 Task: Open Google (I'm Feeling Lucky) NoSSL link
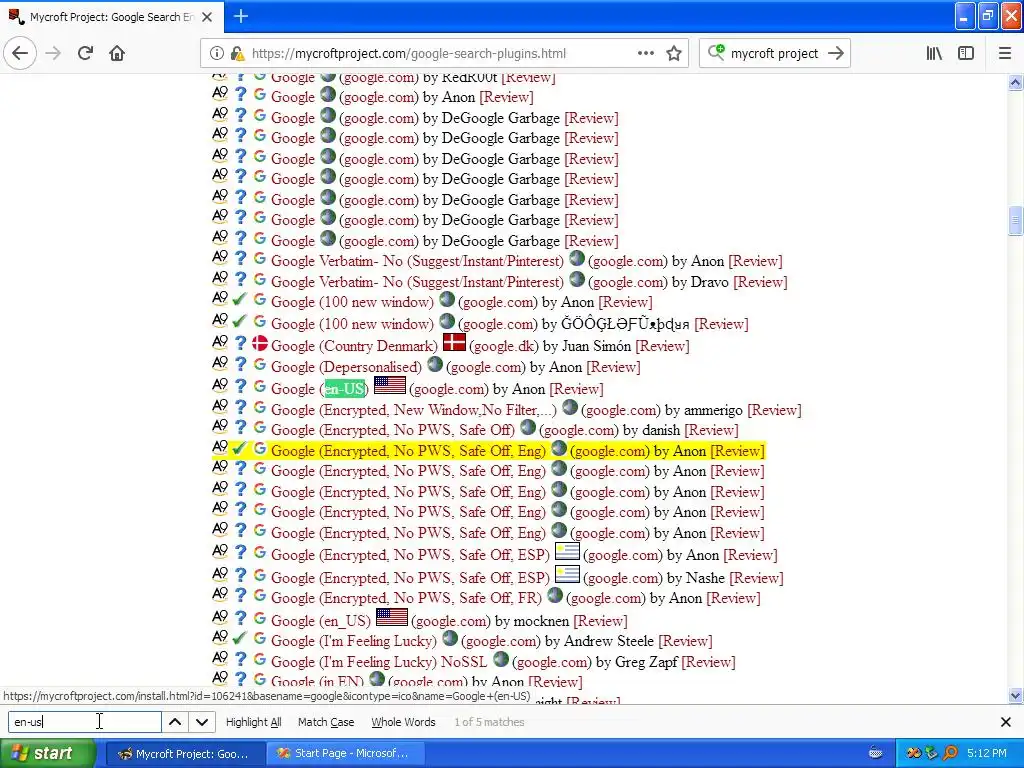379,662
